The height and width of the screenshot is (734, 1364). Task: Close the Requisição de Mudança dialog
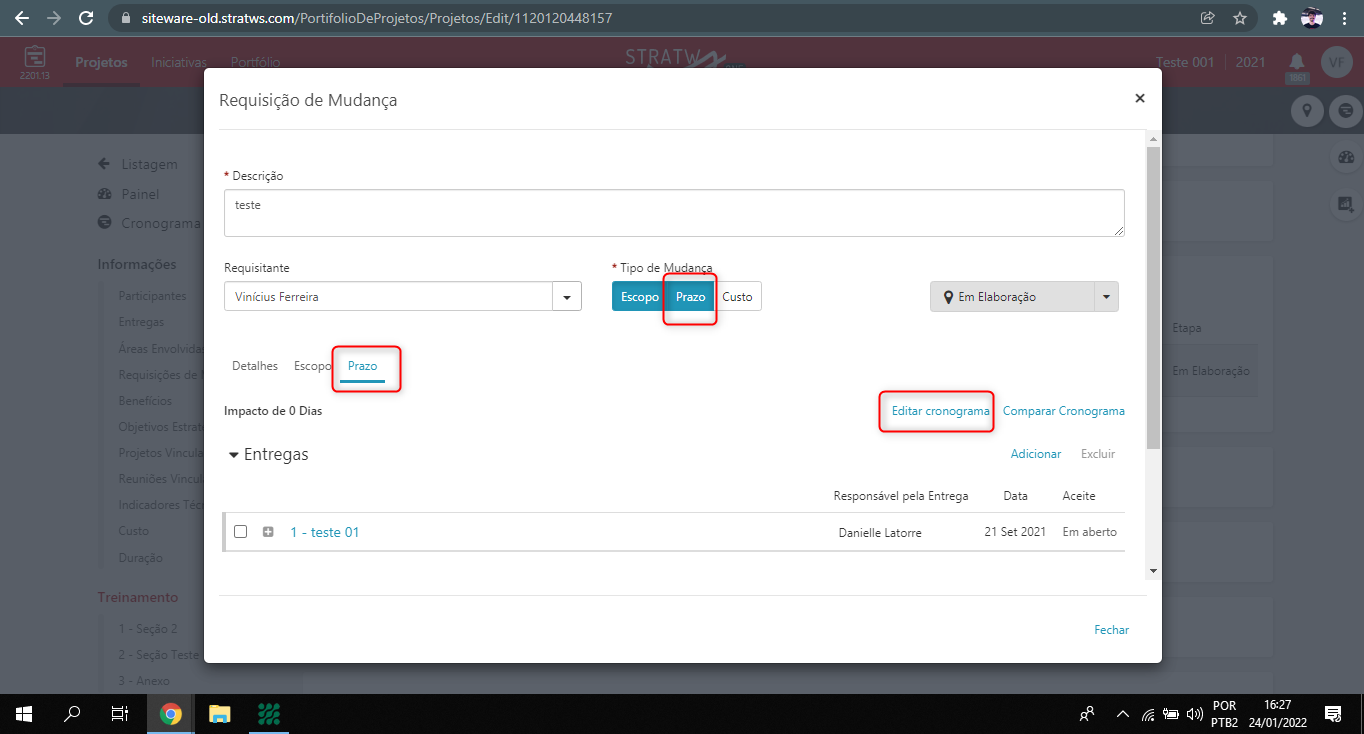[1139, 98]
